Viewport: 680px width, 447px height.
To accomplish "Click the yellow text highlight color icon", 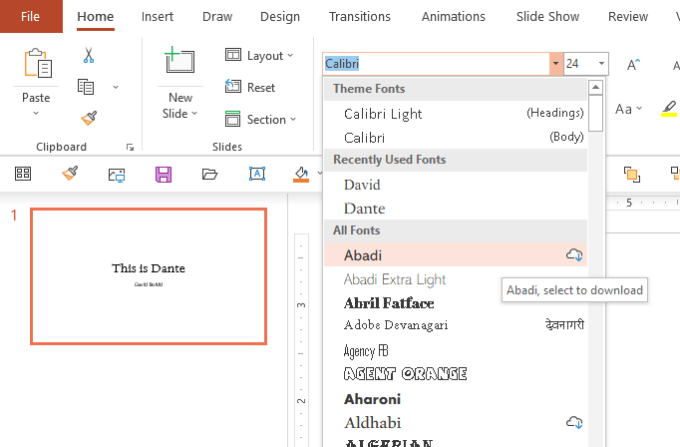I will pos(669,109).
